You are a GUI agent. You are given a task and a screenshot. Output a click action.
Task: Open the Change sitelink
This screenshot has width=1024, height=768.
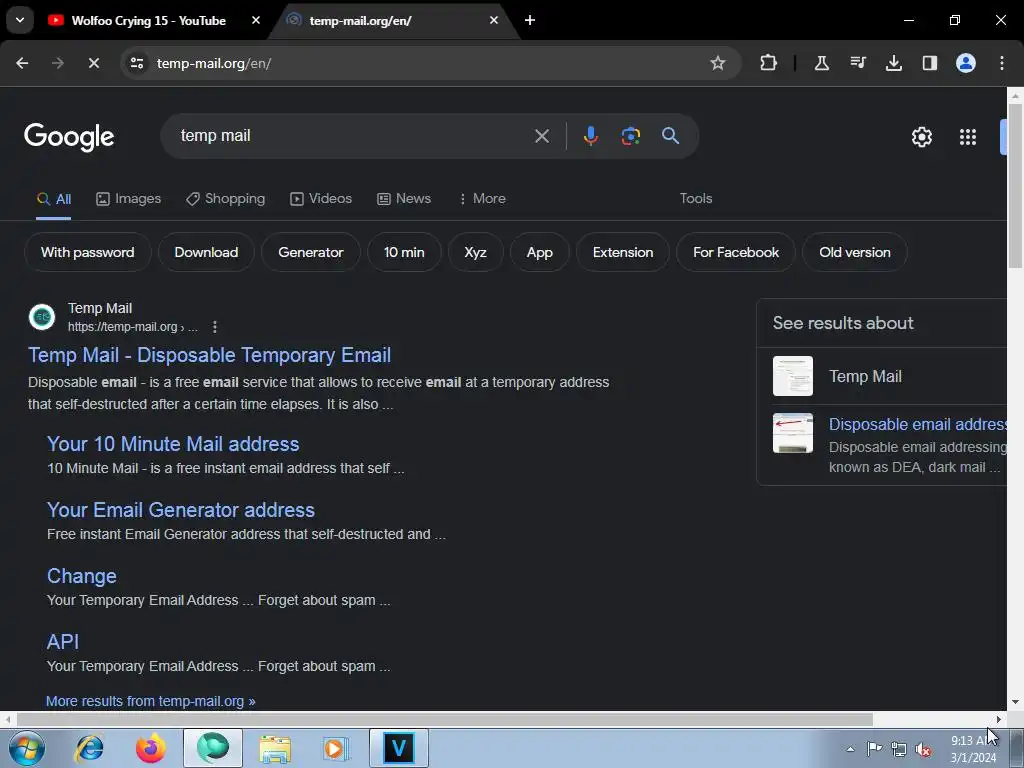[82, 576]
